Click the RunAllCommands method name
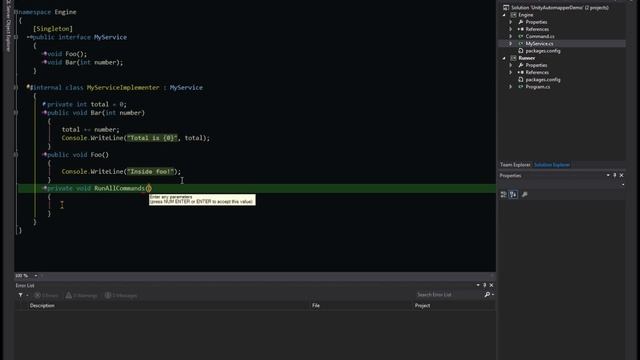 [119, 188]
